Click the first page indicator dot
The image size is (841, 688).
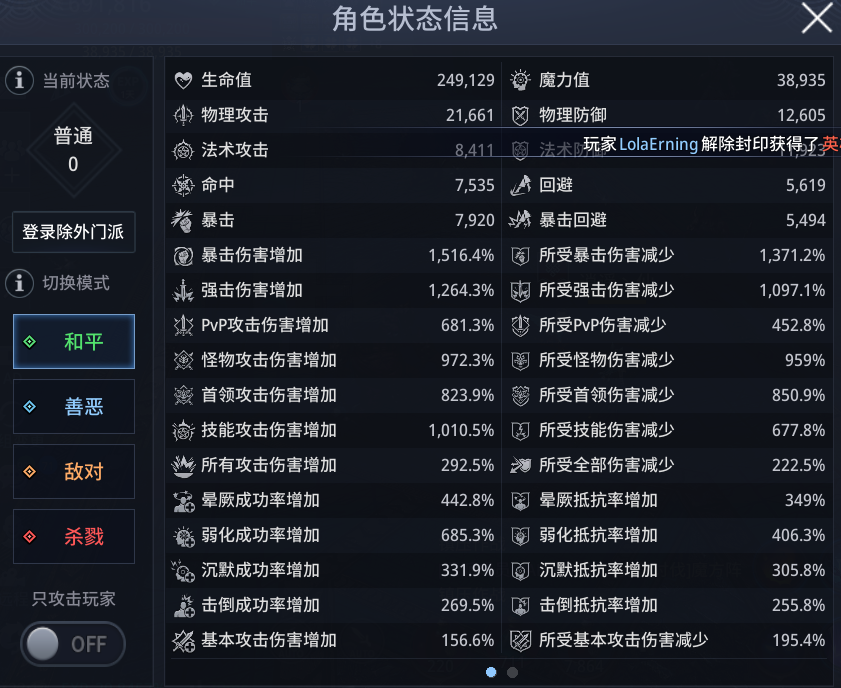click(x=490, y=673)
